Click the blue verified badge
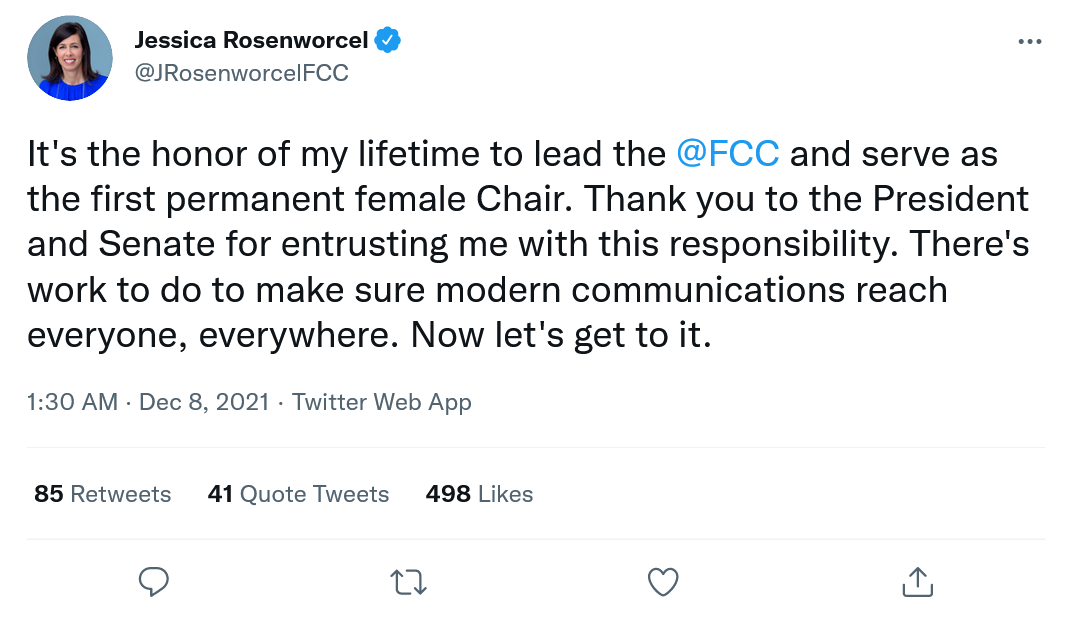Viewport: 1070px width, 621px height. [x=388, y=41]
